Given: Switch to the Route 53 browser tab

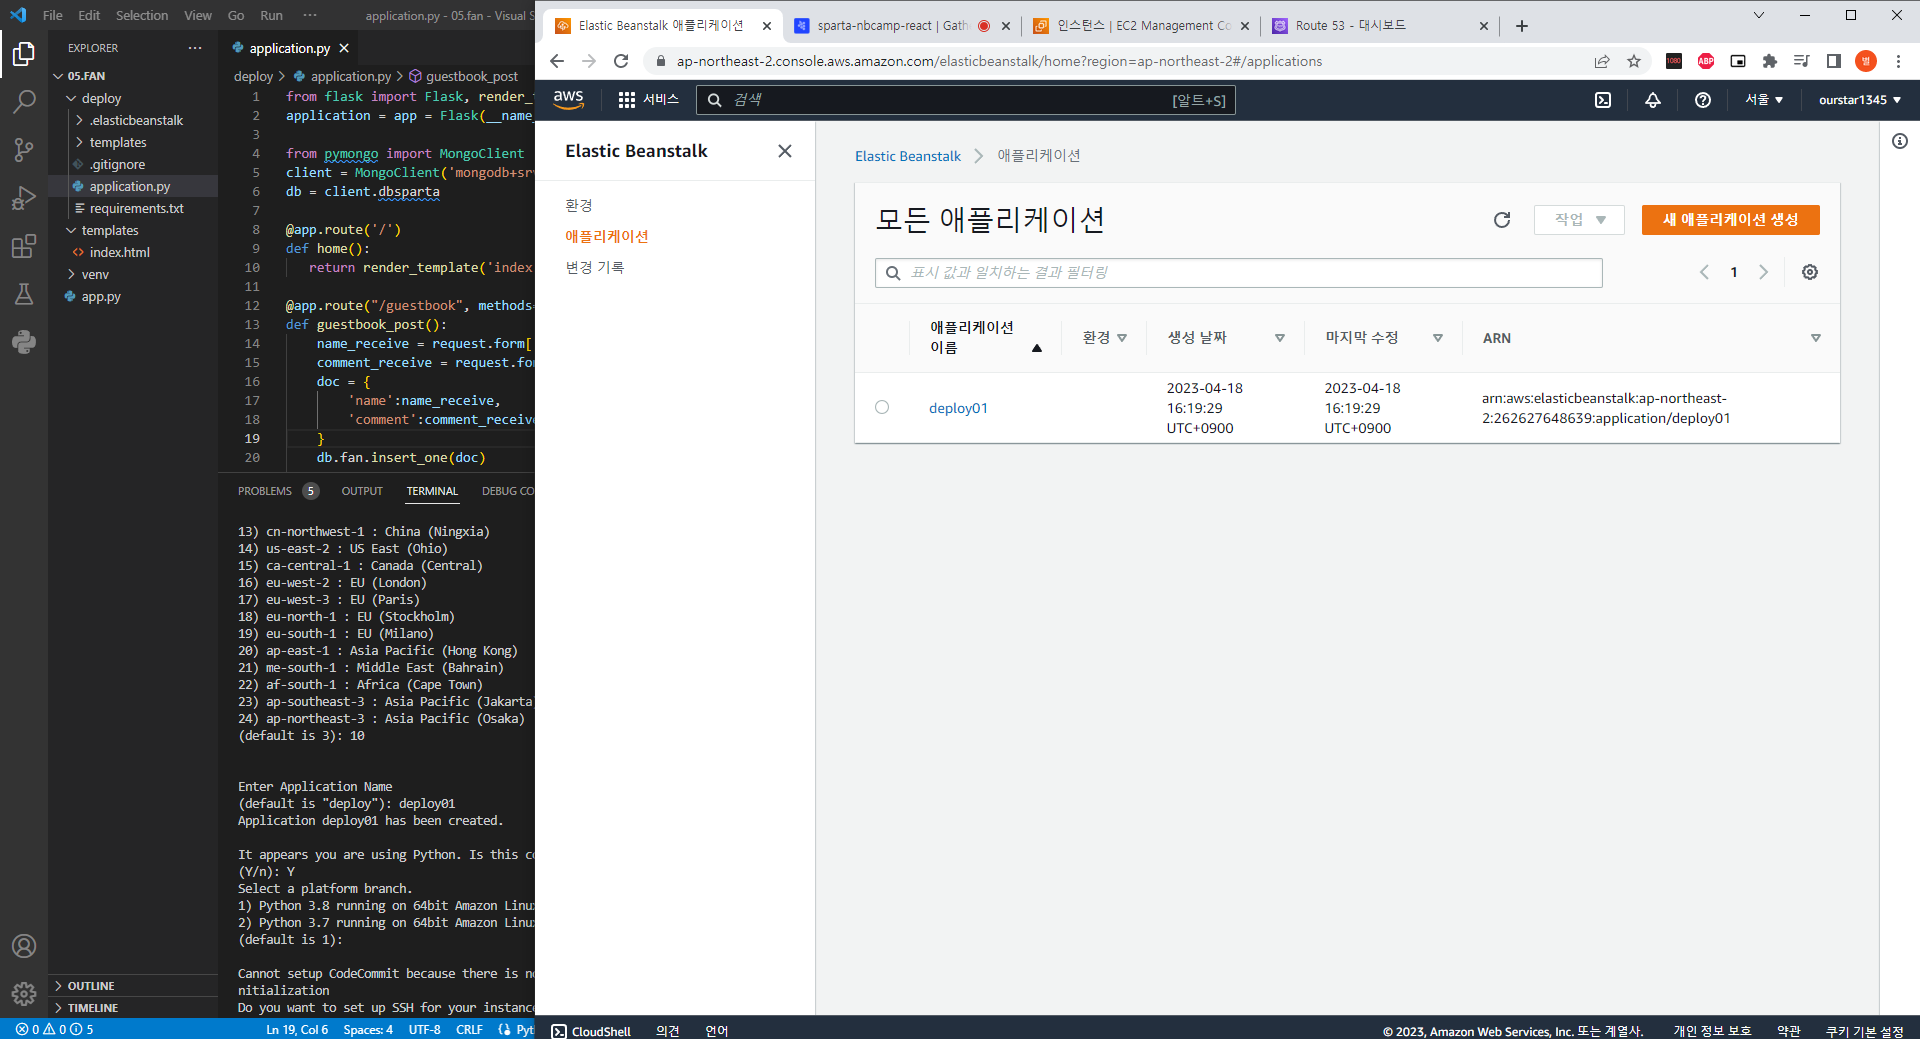Looking at the screenshot, I should tap(1380, 26).
